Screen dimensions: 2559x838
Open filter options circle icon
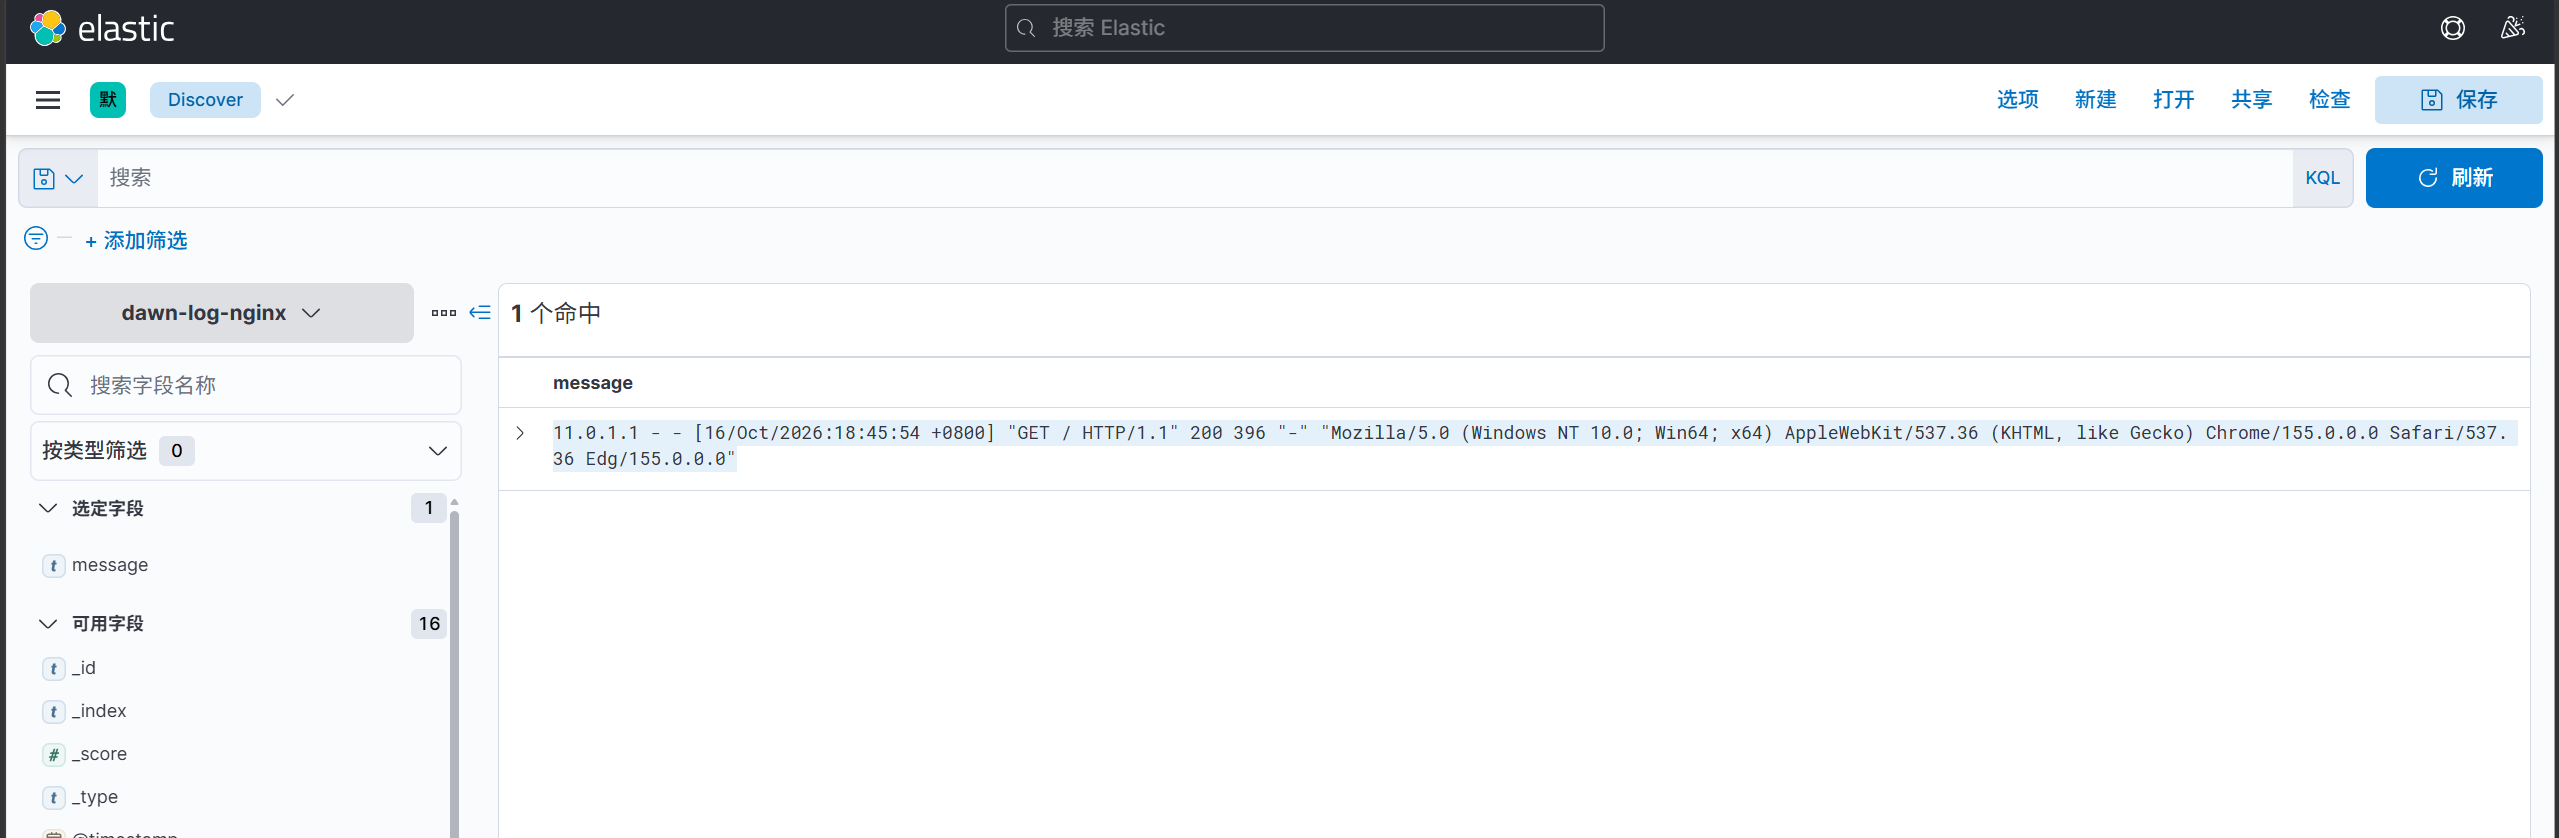(36, 238)
